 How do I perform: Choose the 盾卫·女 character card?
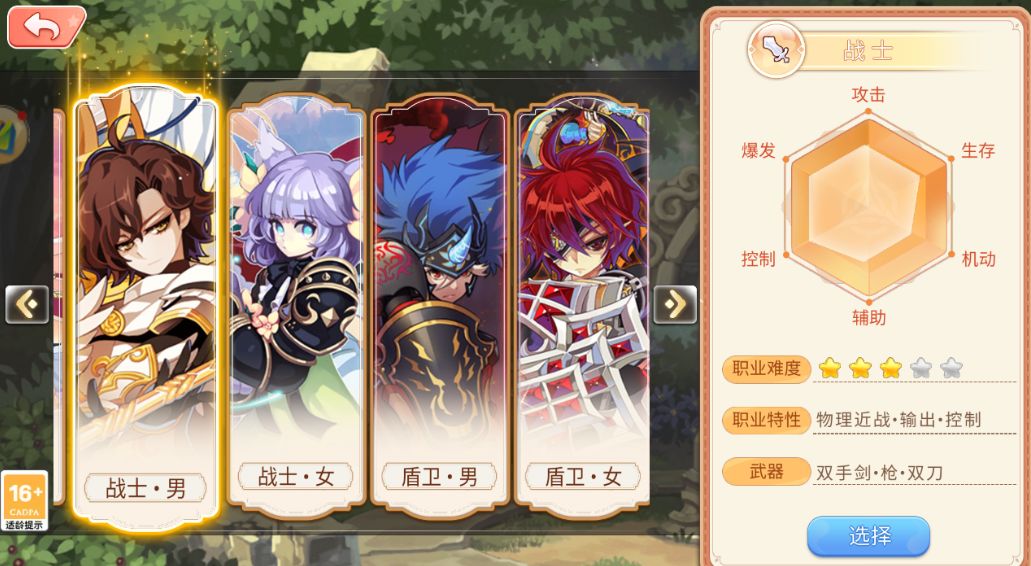click(583, 304)
